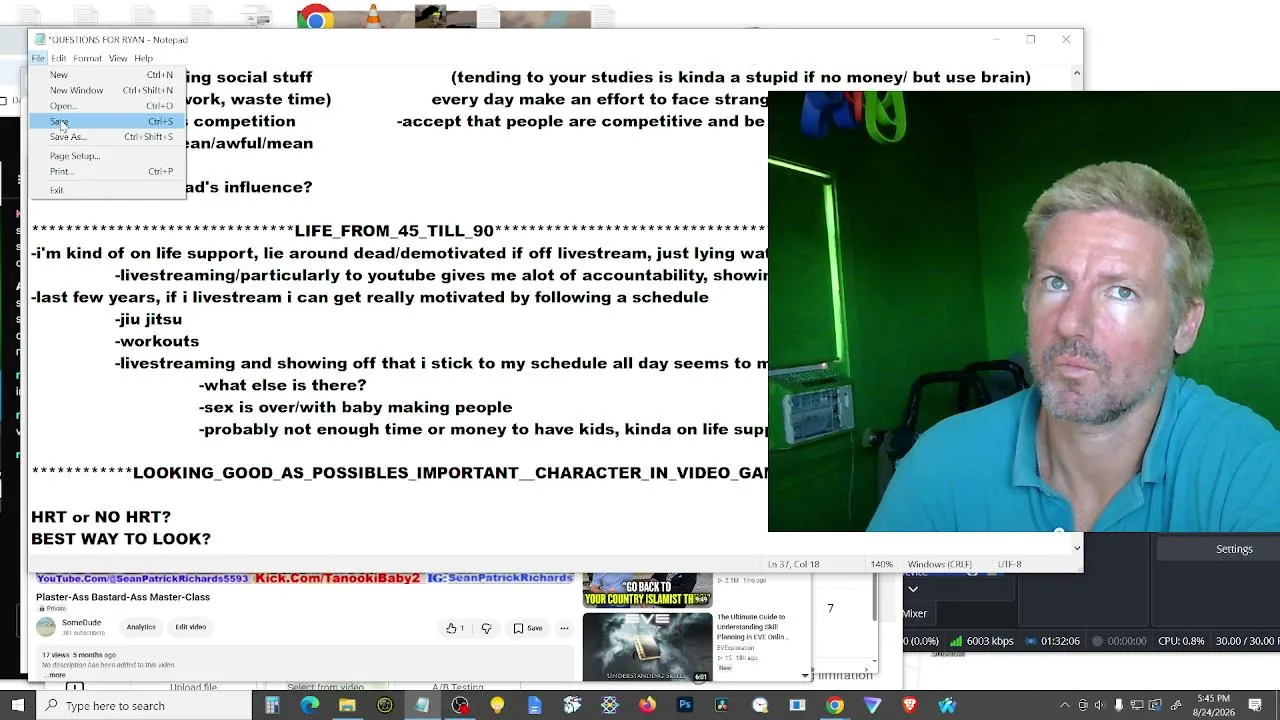Viewport: 1280px width, 720px height.
Task: Click 'Windows (CRLF)' in the Notepad status bar
Action: [x=939, y=564]
